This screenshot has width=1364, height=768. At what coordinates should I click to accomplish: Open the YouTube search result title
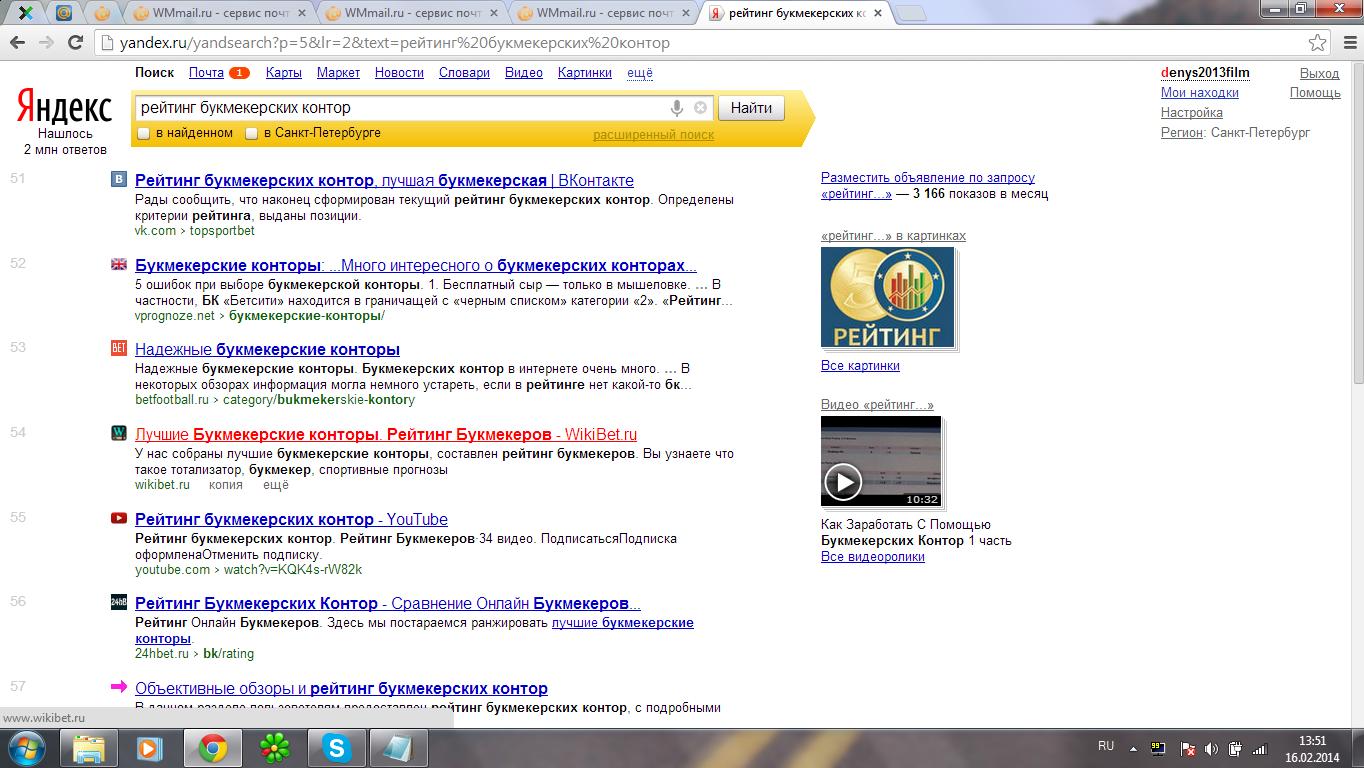point(291,519)
